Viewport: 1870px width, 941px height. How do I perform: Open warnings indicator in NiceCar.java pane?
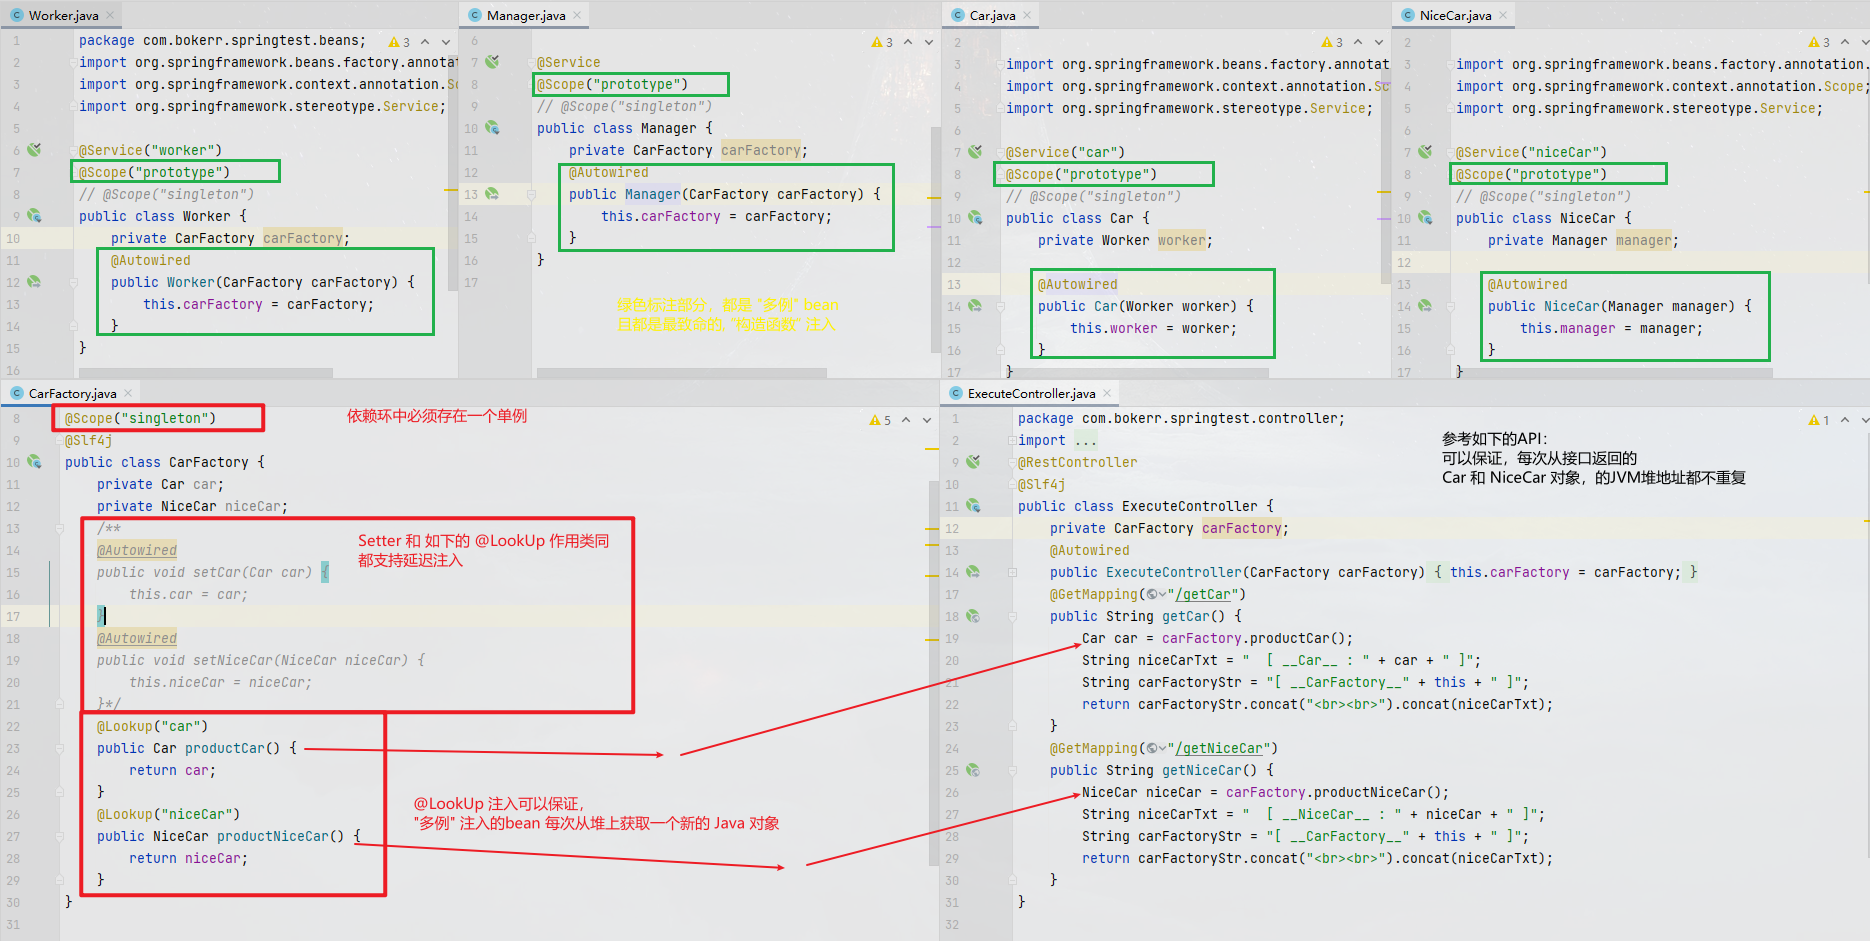(1820, 42)
